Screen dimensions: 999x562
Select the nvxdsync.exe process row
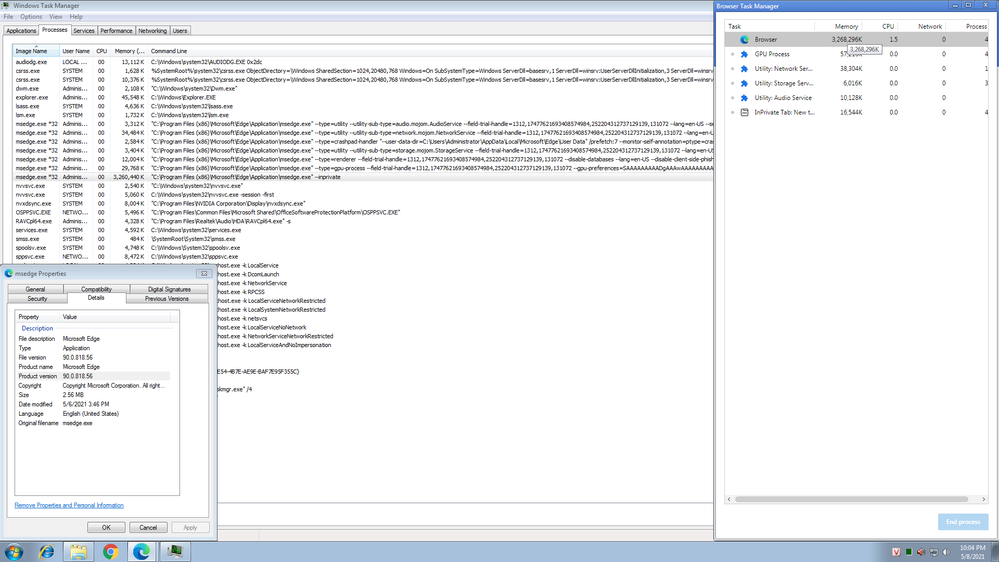coord(363,203)
